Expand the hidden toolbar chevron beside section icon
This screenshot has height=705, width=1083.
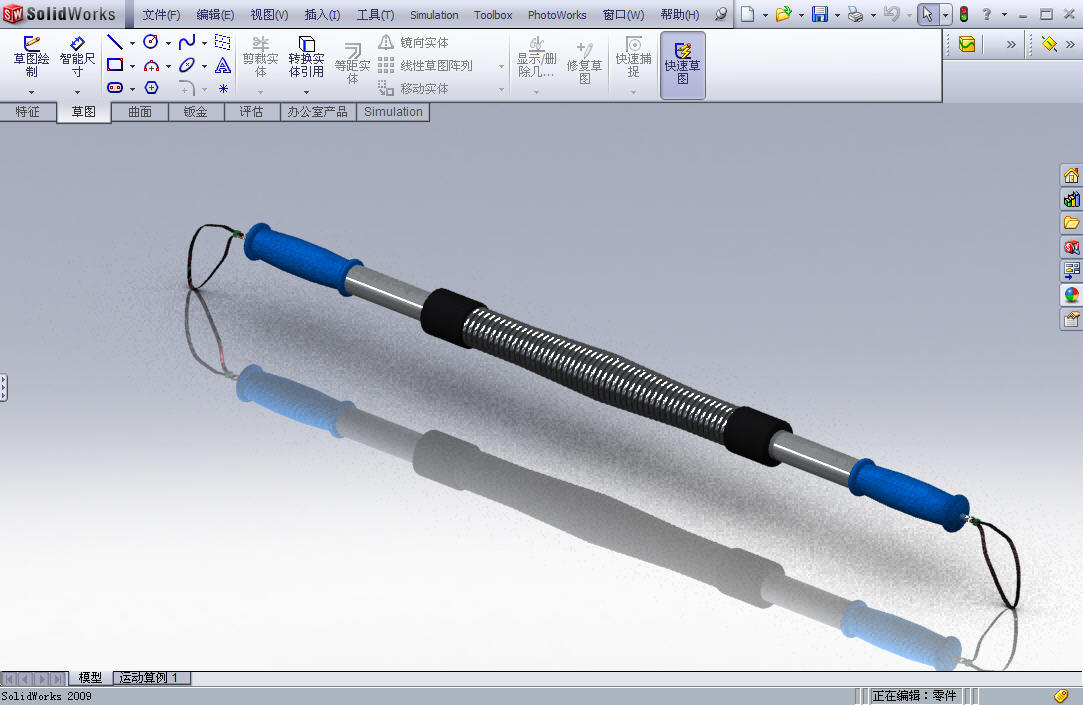pos(1010,44)
